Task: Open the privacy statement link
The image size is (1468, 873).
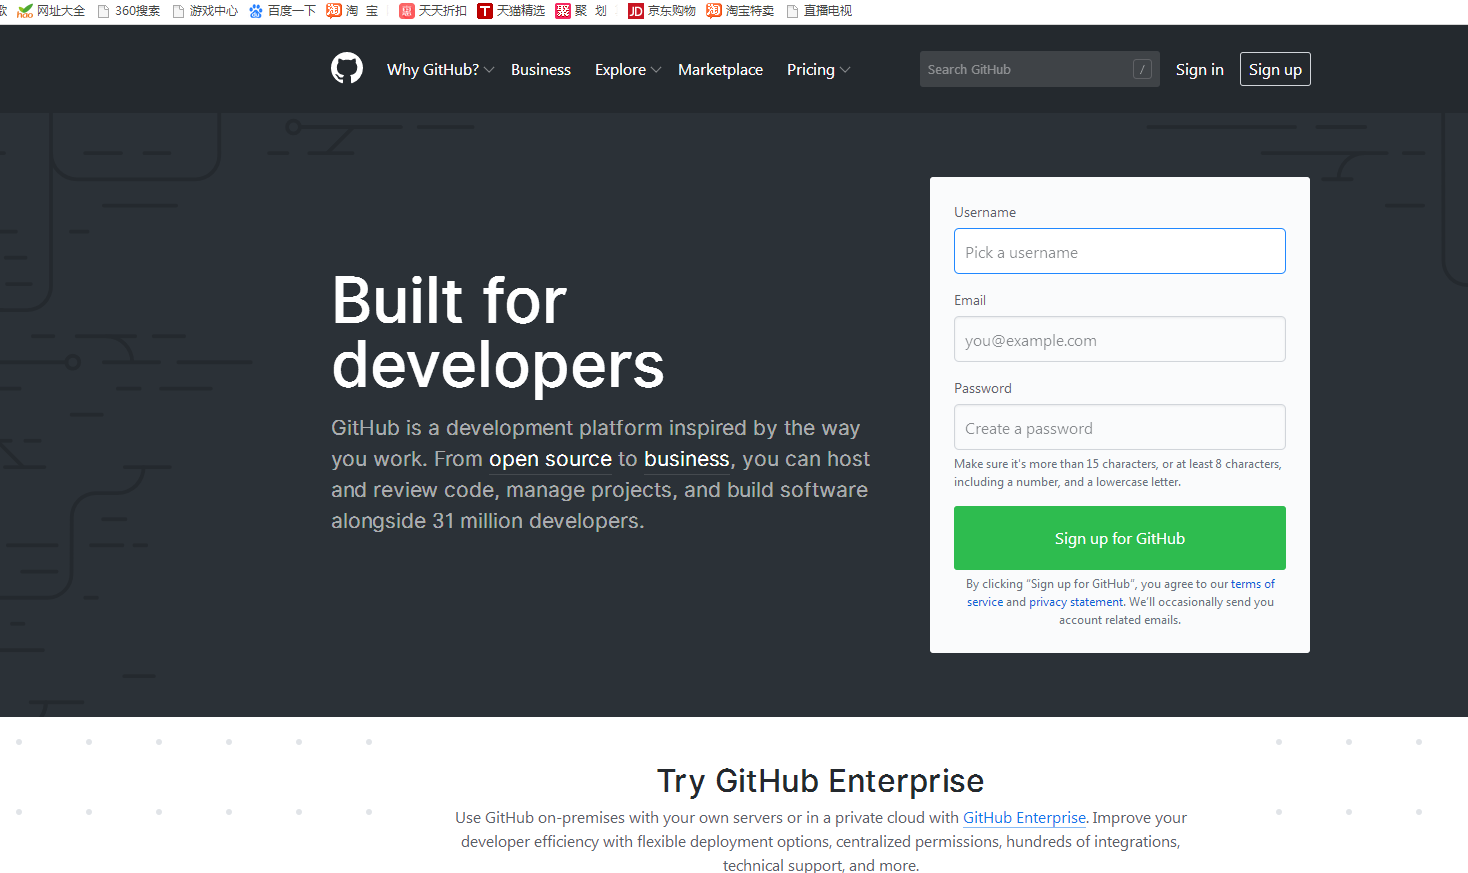Action: point(1076,602)
